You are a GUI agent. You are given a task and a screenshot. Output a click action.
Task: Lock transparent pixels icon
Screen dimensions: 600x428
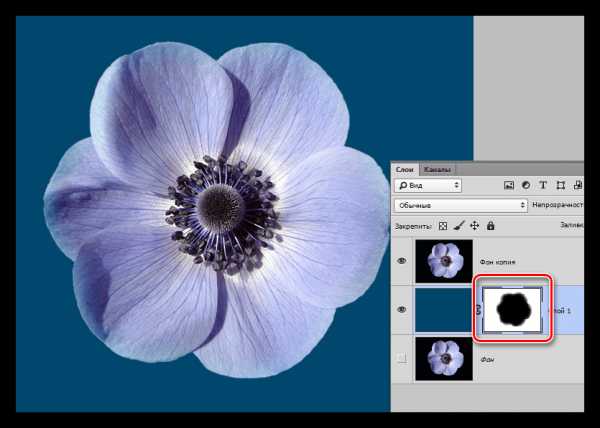tap(443, 226)
